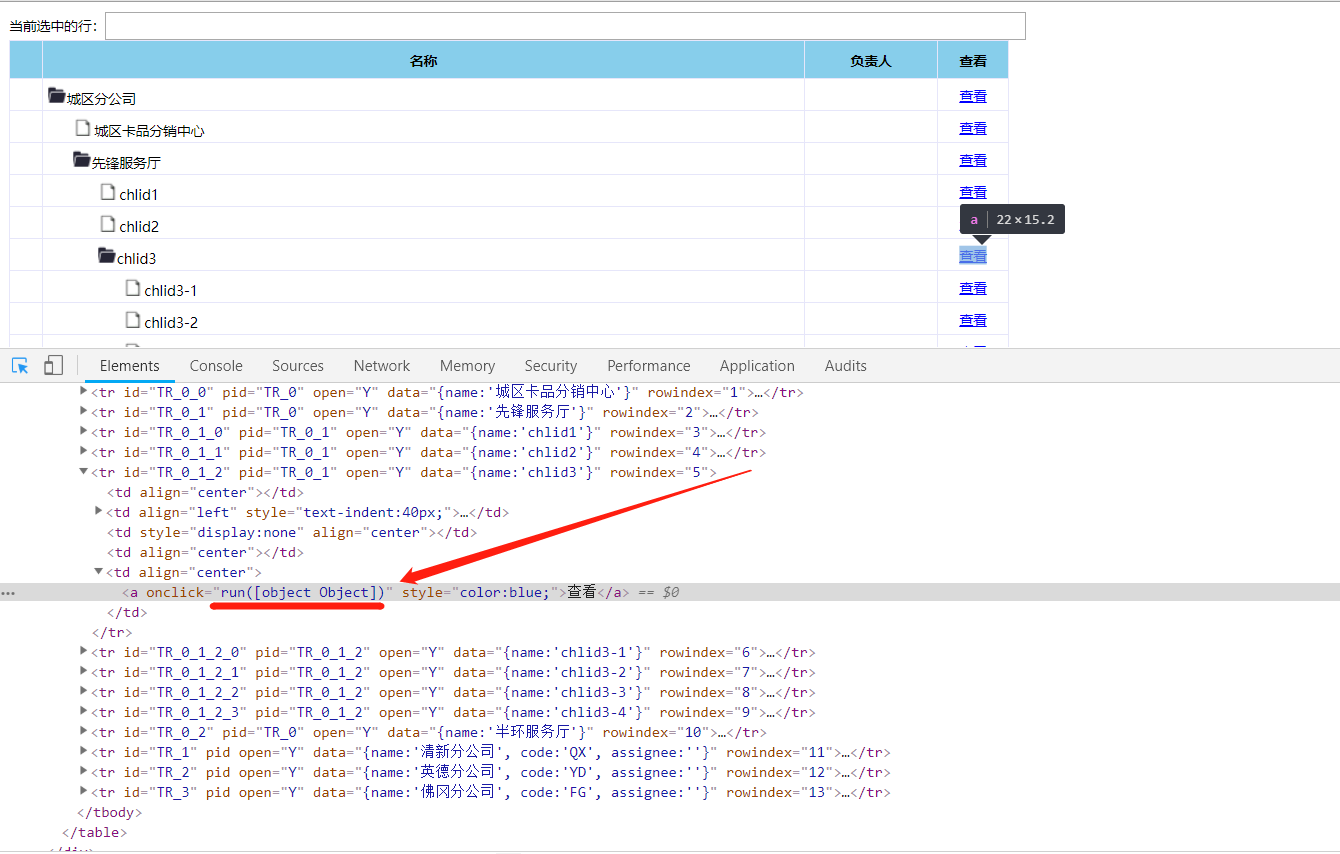Click the file icon beside 城区卡品分销中心
Image resolution: width=1340 pixels, height=854 pixels.
(x=83, y=128)
